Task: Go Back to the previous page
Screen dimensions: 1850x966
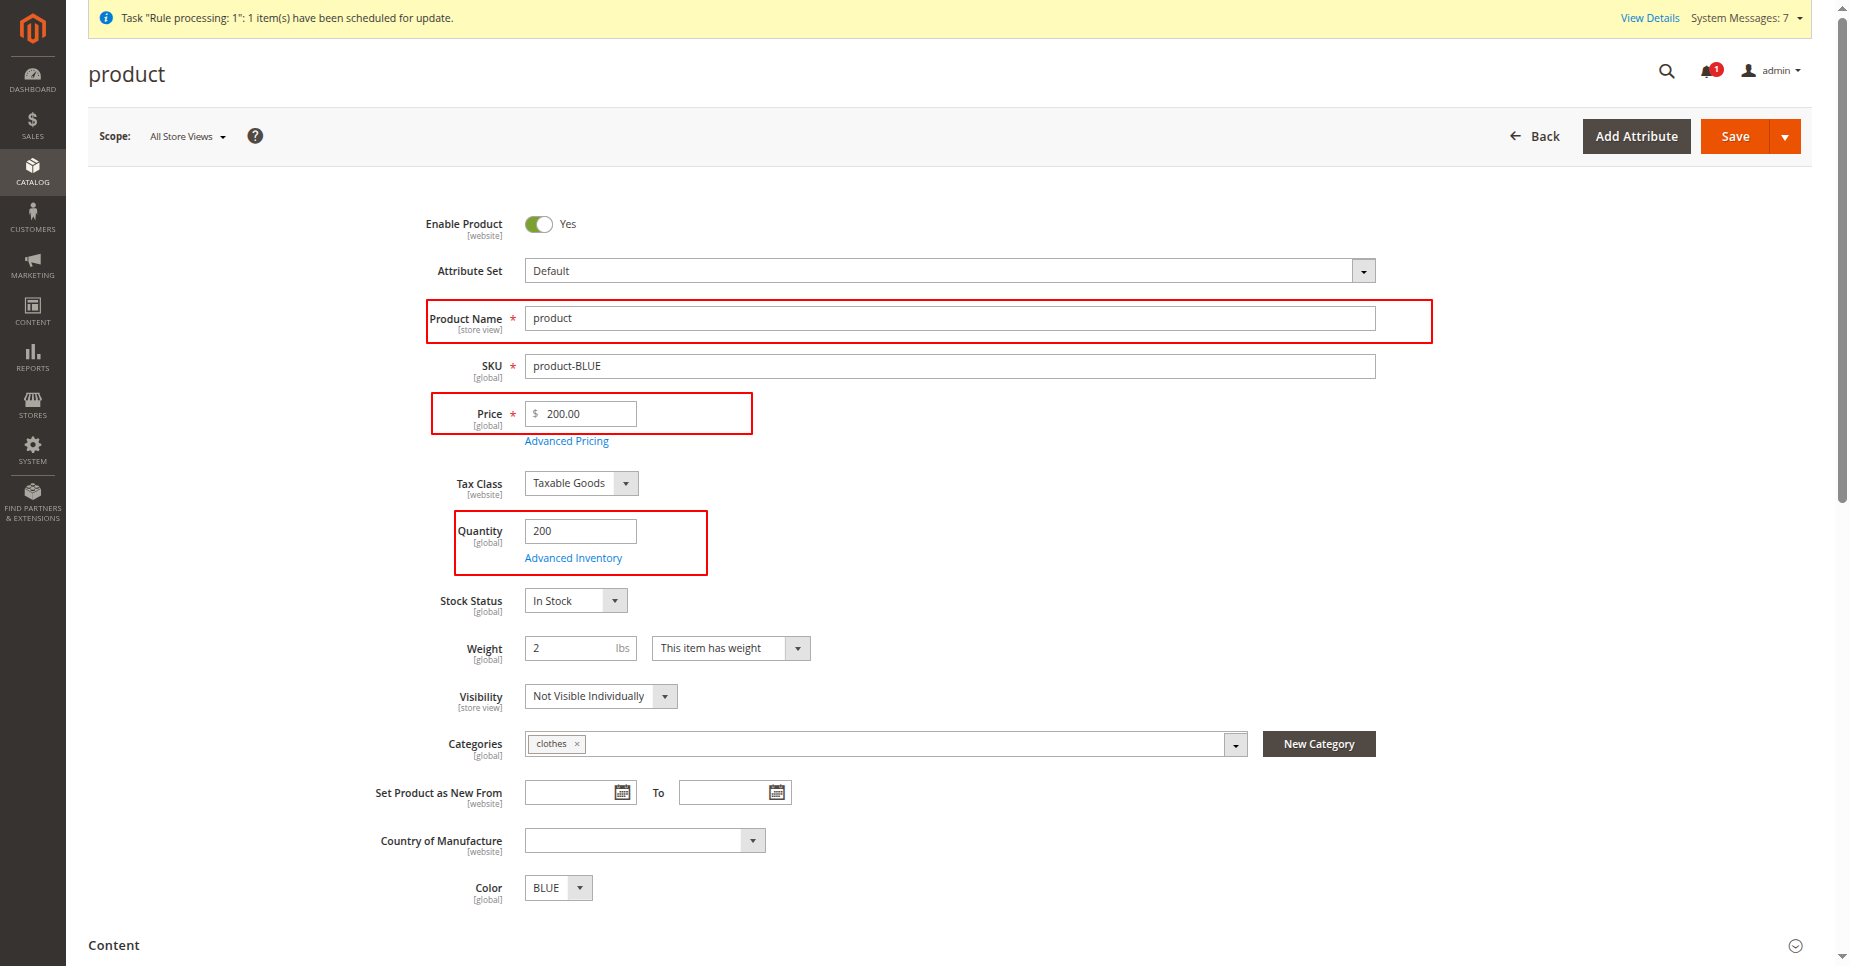Action: (1534, 137)
